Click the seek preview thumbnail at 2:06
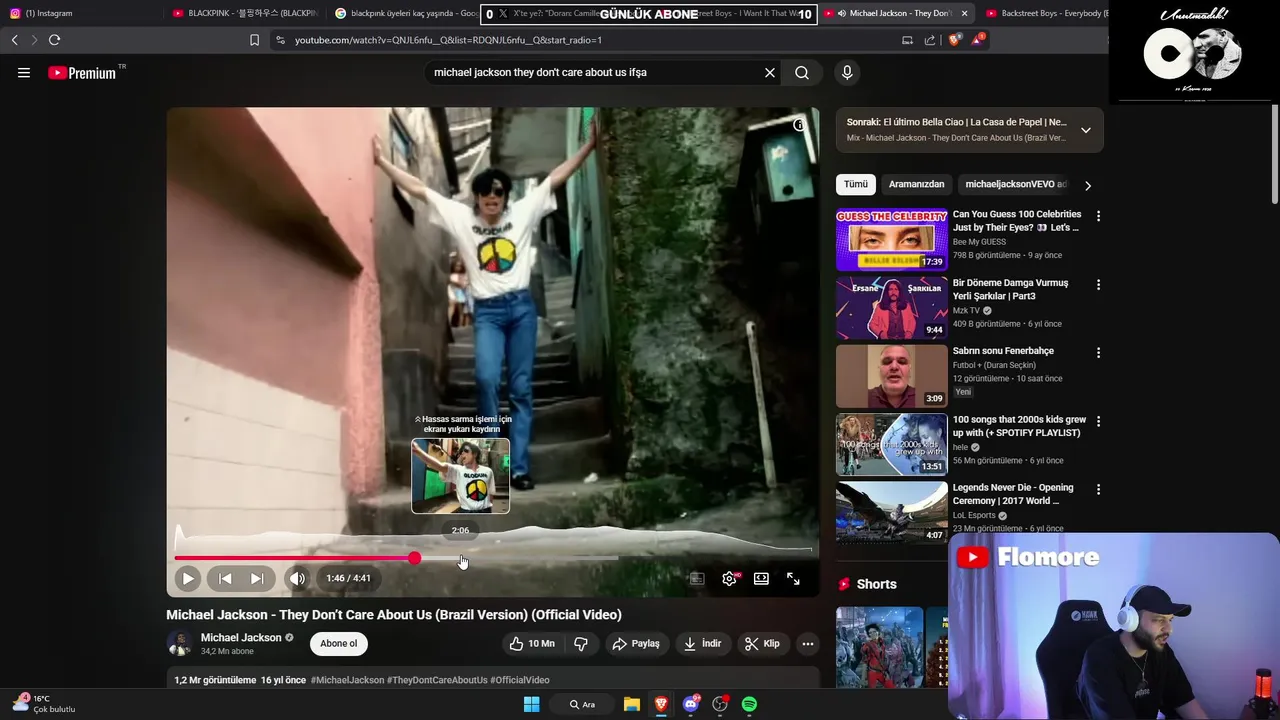This screenshot has height=720, width=1280. tap(460, 476)
